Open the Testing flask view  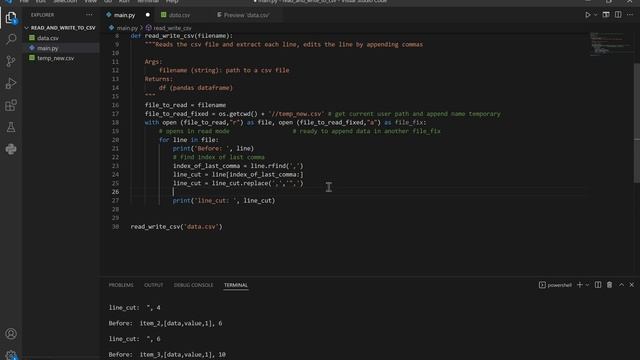click(x=11, y=127)
